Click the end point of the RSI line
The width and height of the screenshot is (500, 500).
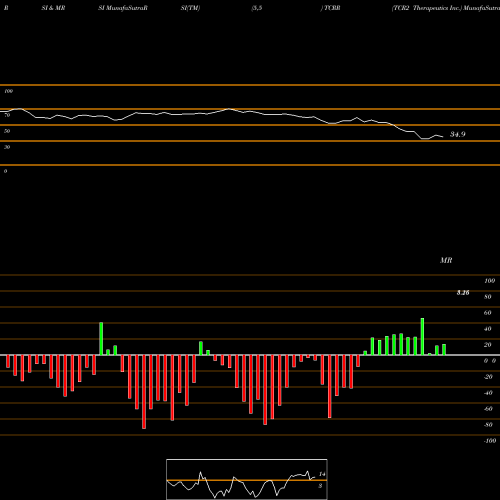[x=442, y=136]
